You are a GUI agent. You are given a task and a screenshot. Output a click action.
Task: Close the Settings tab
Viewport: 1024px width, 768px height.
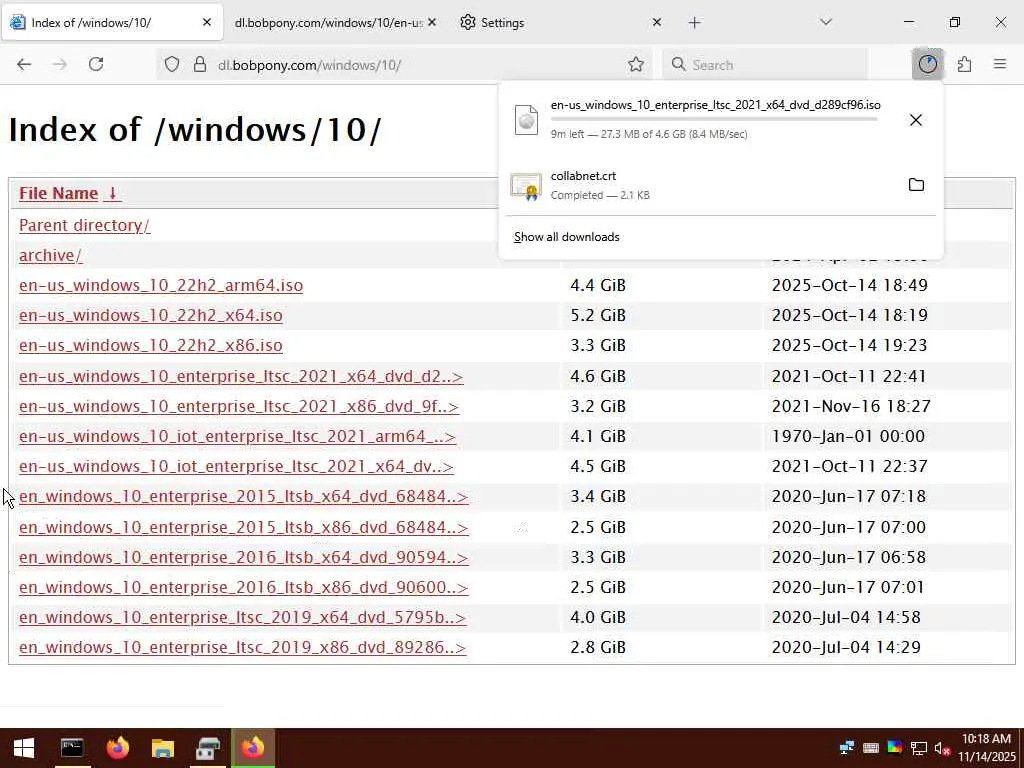point(657,23)
